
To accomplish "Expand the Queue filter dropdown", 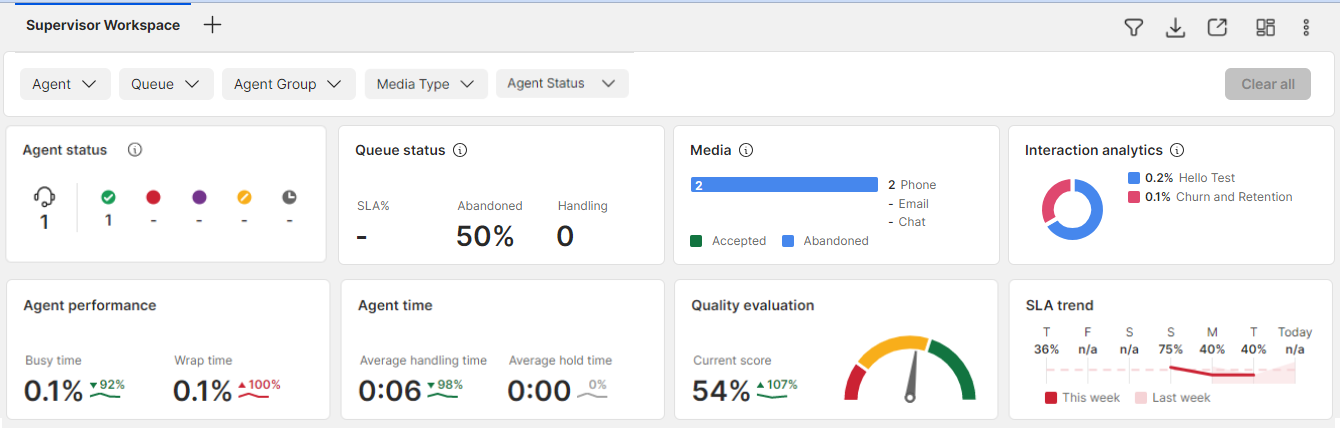I will click(166, 84).
